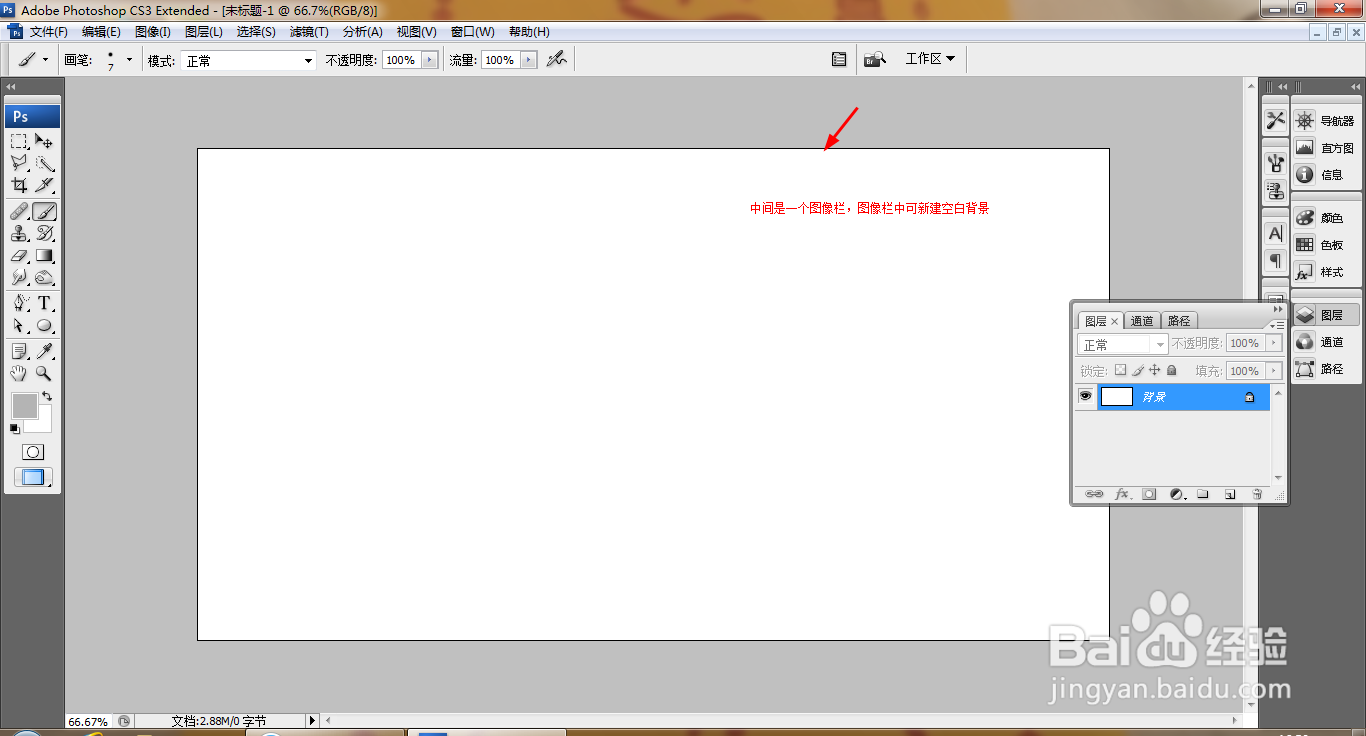The width and height of the screenshot is (1366, 736).
Task: Open the 图像(I) menu
Action: (x=153, y=32)
